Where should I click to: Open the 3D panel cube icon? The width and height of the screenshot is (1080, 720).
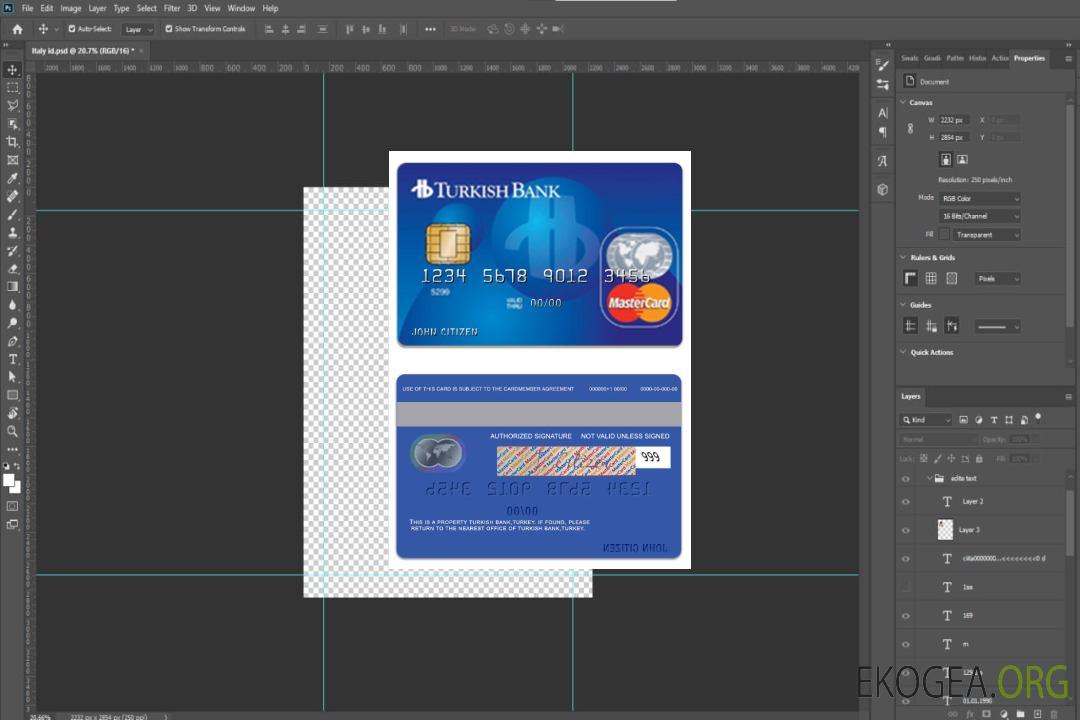[x=882, y=189]
